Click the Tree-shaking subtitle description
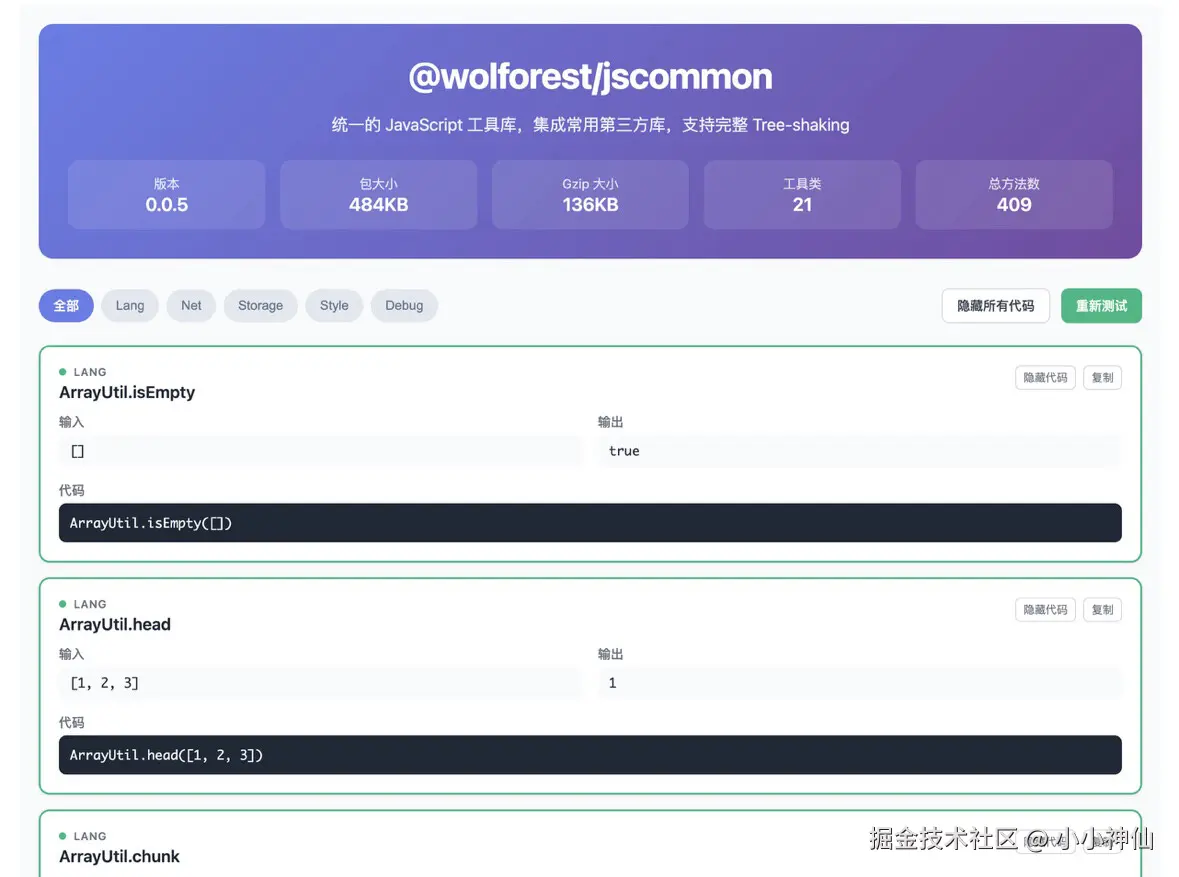Viewport: 1179px width, 877px height. (x=590, y=125)
